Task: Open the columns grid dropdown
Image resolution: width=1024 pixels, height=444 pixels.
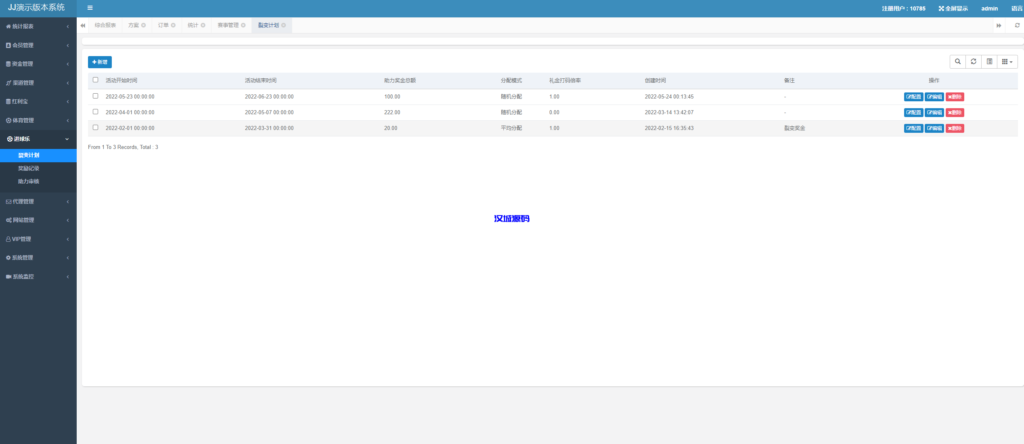Action: (x=1007, y=61)
